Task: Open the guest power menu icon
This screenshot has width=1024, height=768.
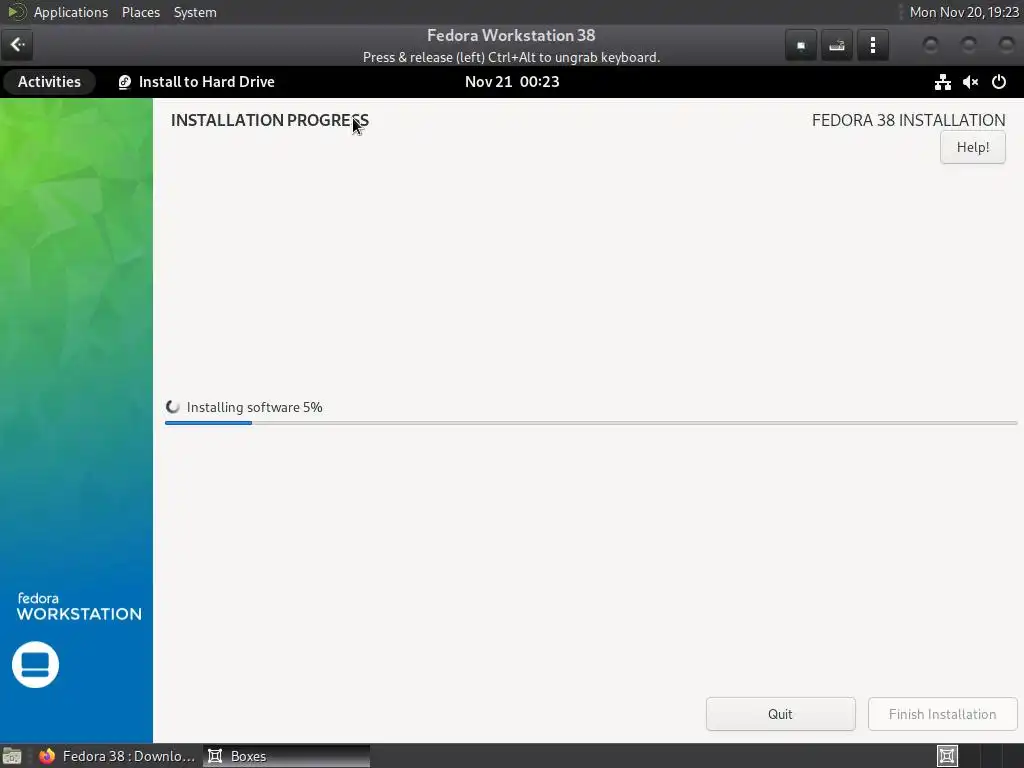Action: (x=999, y=82)
